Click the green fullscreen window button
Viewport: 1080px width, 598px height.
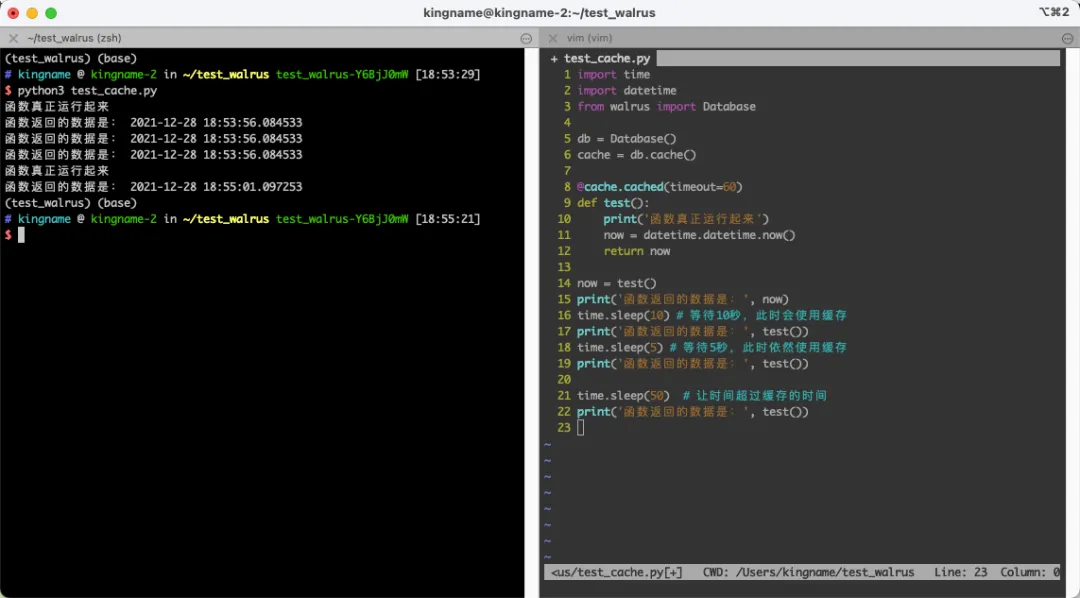coord(51,13)
